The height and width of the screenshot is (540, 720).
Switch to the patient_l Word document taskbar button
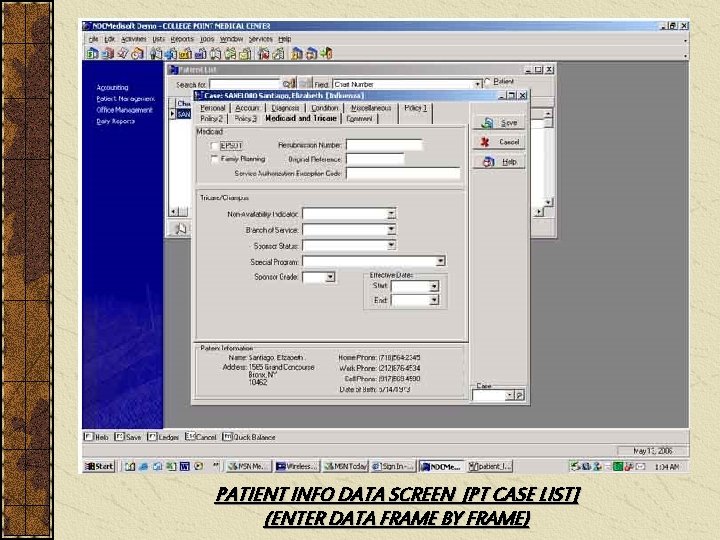click(489, 466)
